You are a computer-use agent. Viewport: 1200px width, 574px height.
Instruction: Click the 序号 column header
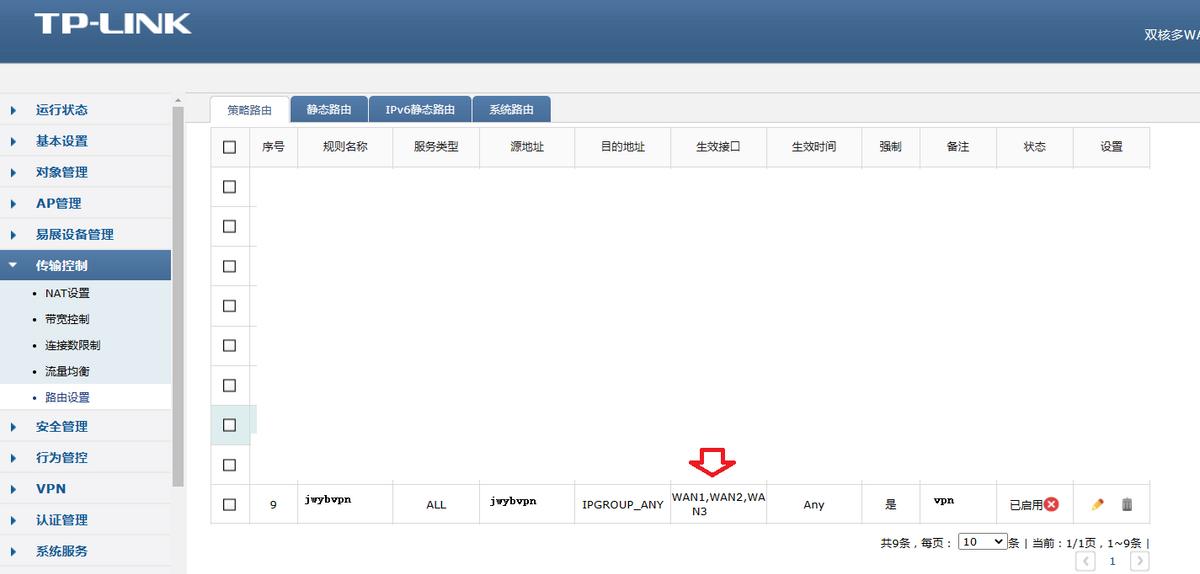(273, 147)
